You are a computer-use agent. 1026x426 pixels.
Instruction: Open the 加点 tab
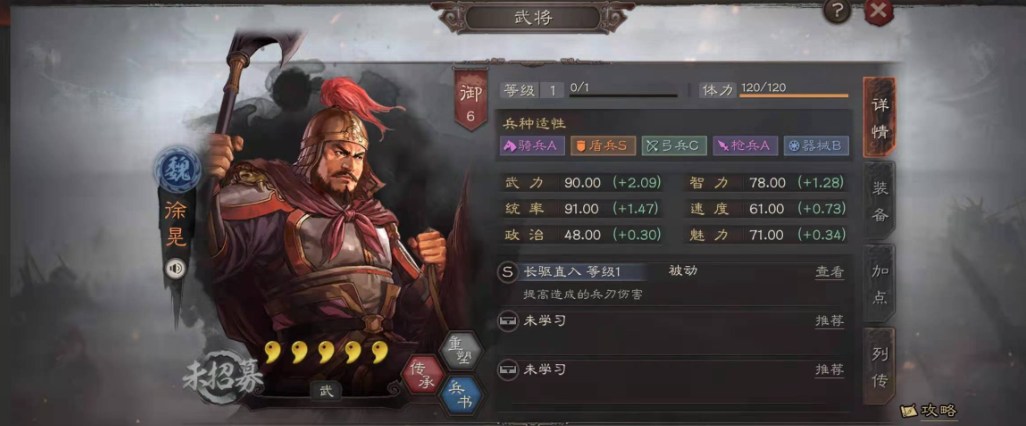click(x=879, y=284)
